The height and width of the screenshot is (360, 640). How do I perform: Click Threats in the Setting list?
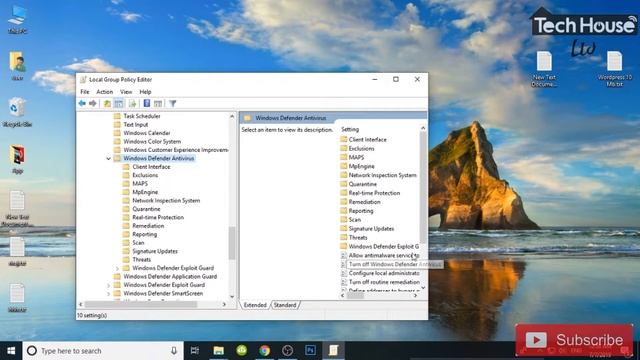(358, 237)
